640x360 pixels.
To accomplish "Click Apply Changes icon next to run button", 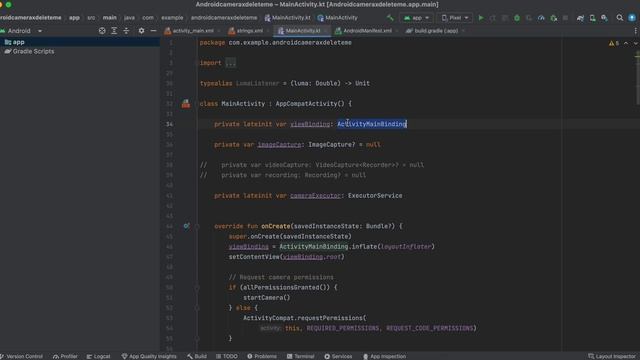I will pos(493,18).
